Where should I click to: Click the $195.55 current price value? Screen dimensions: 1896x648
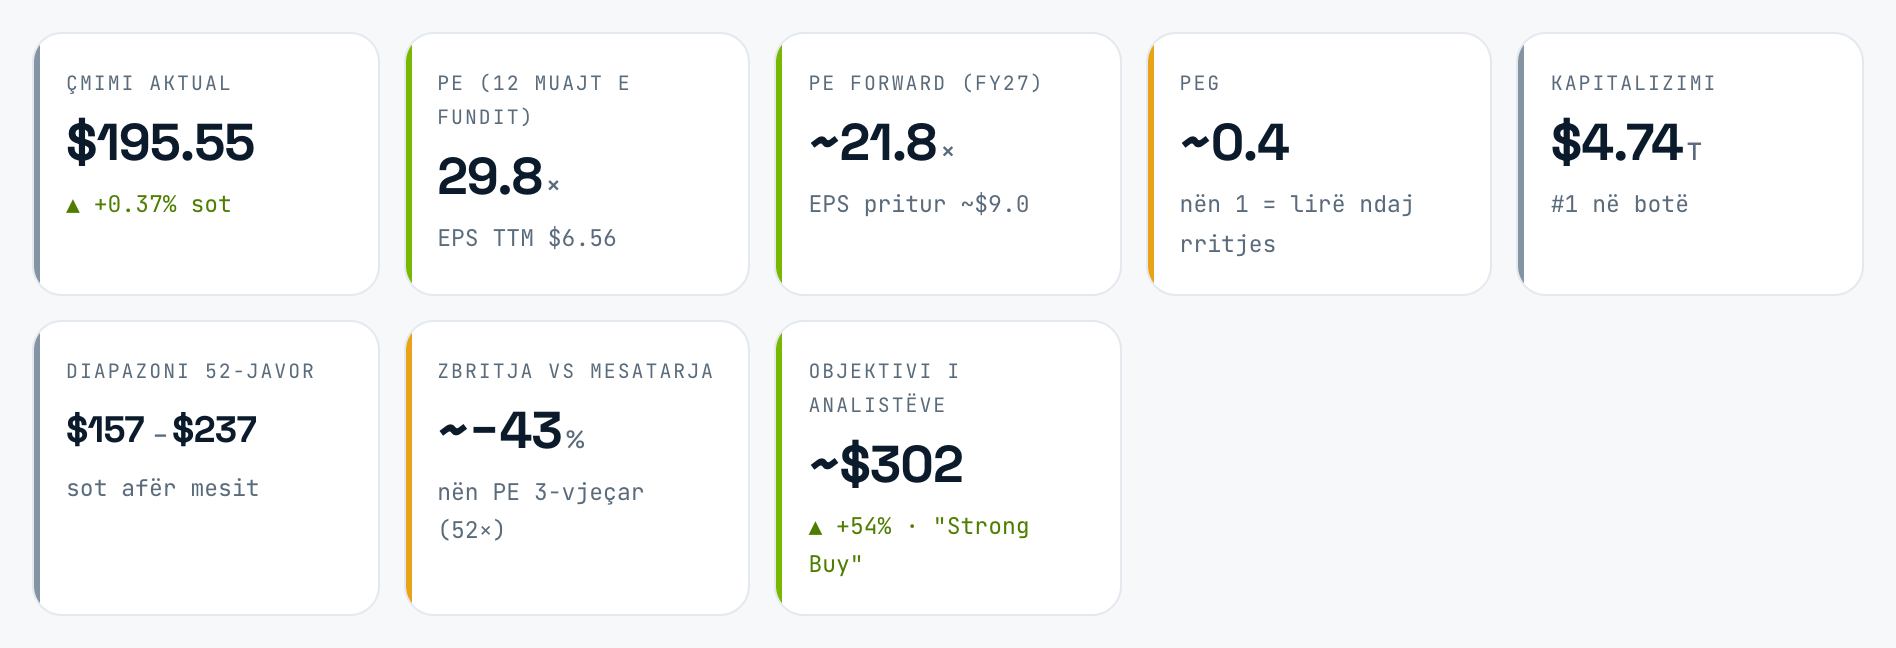[160, 142]
